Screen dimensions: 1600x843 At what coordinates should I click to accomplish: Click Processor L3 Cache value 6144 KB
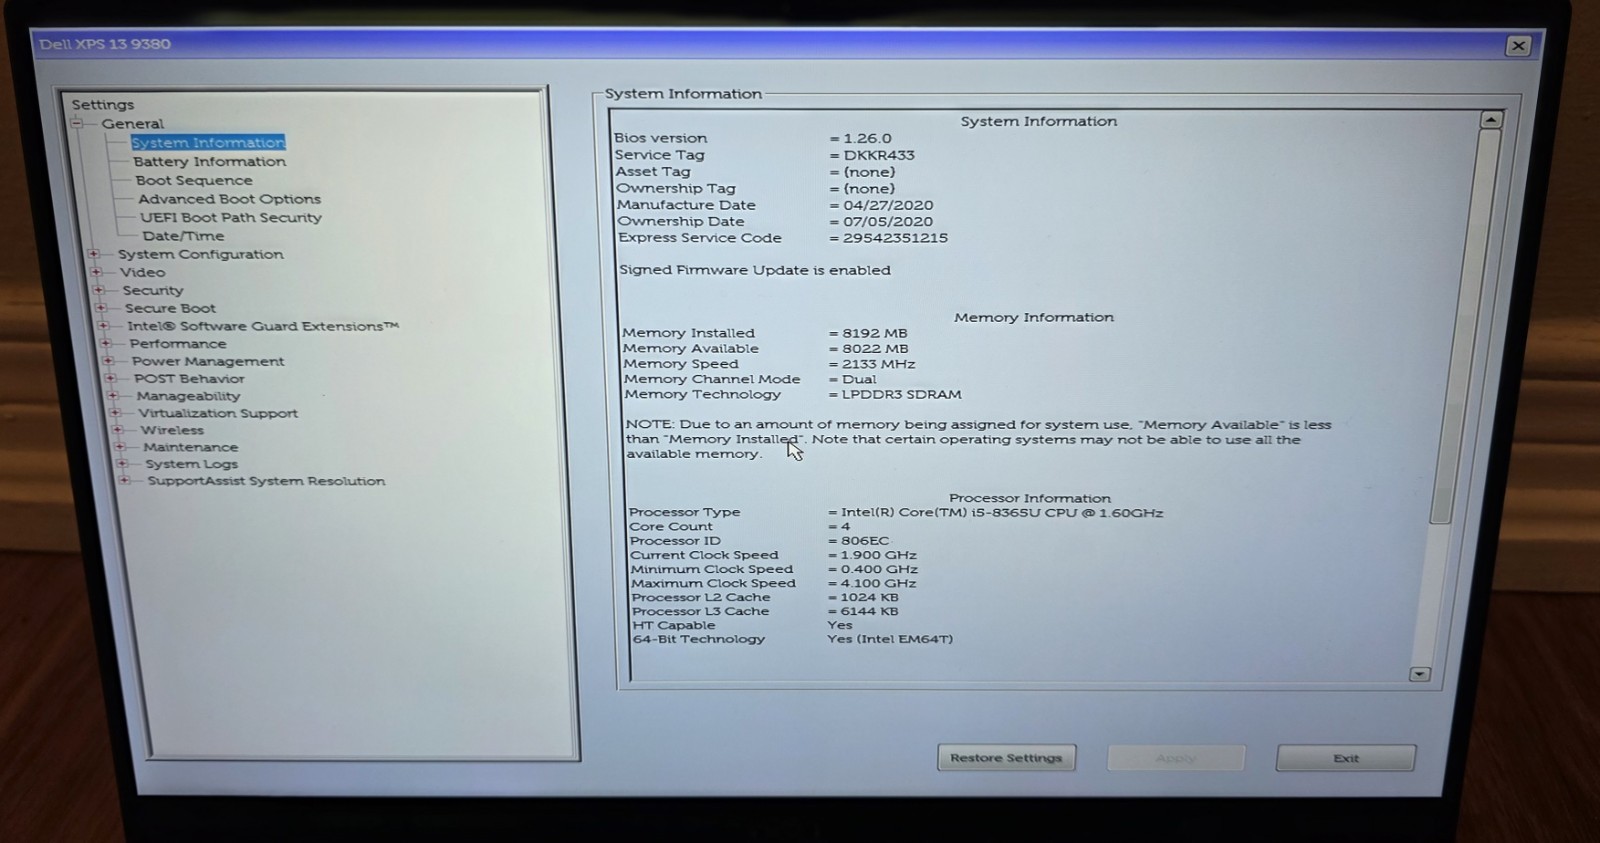pyautogui.click(x=869, y=611)
